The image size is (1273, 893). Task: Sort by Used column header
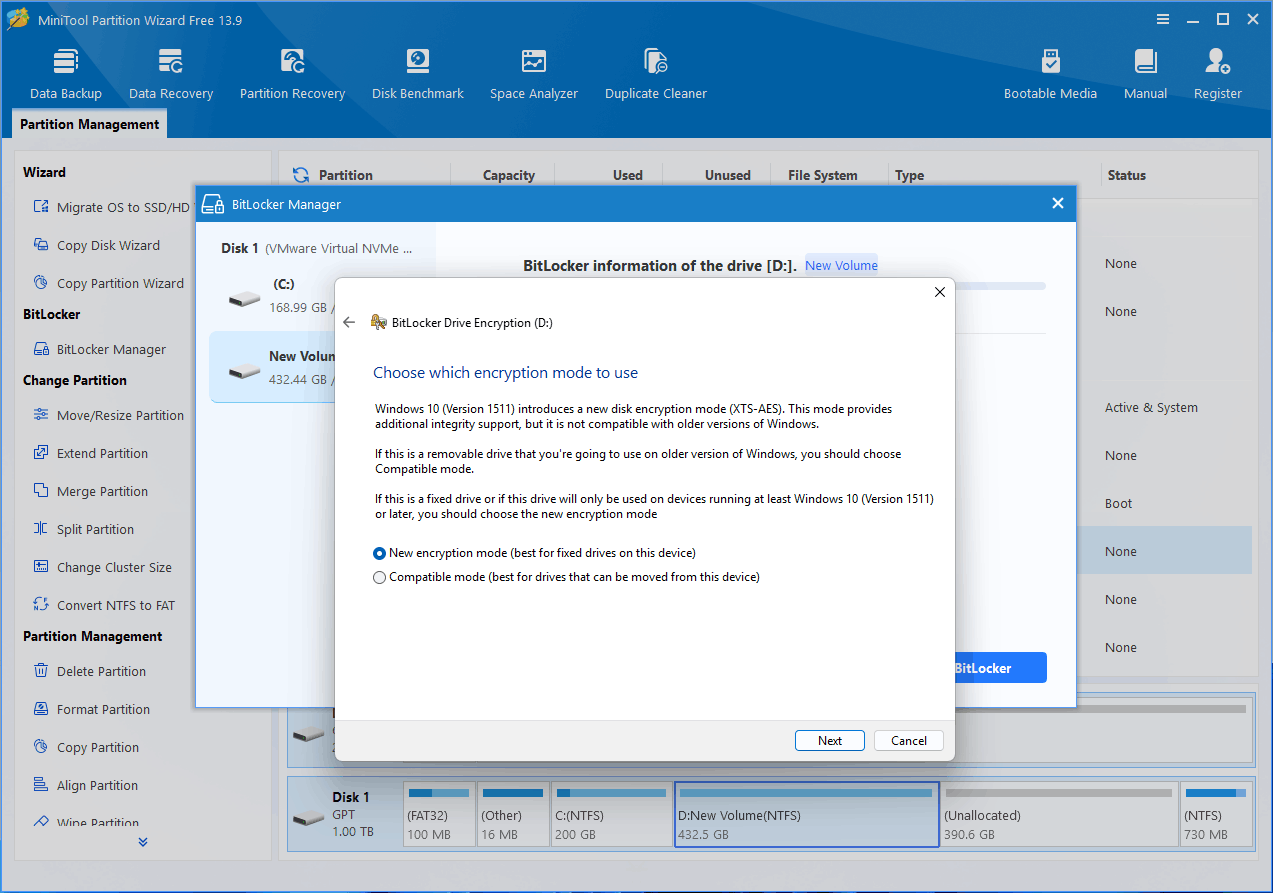point(628,175)
